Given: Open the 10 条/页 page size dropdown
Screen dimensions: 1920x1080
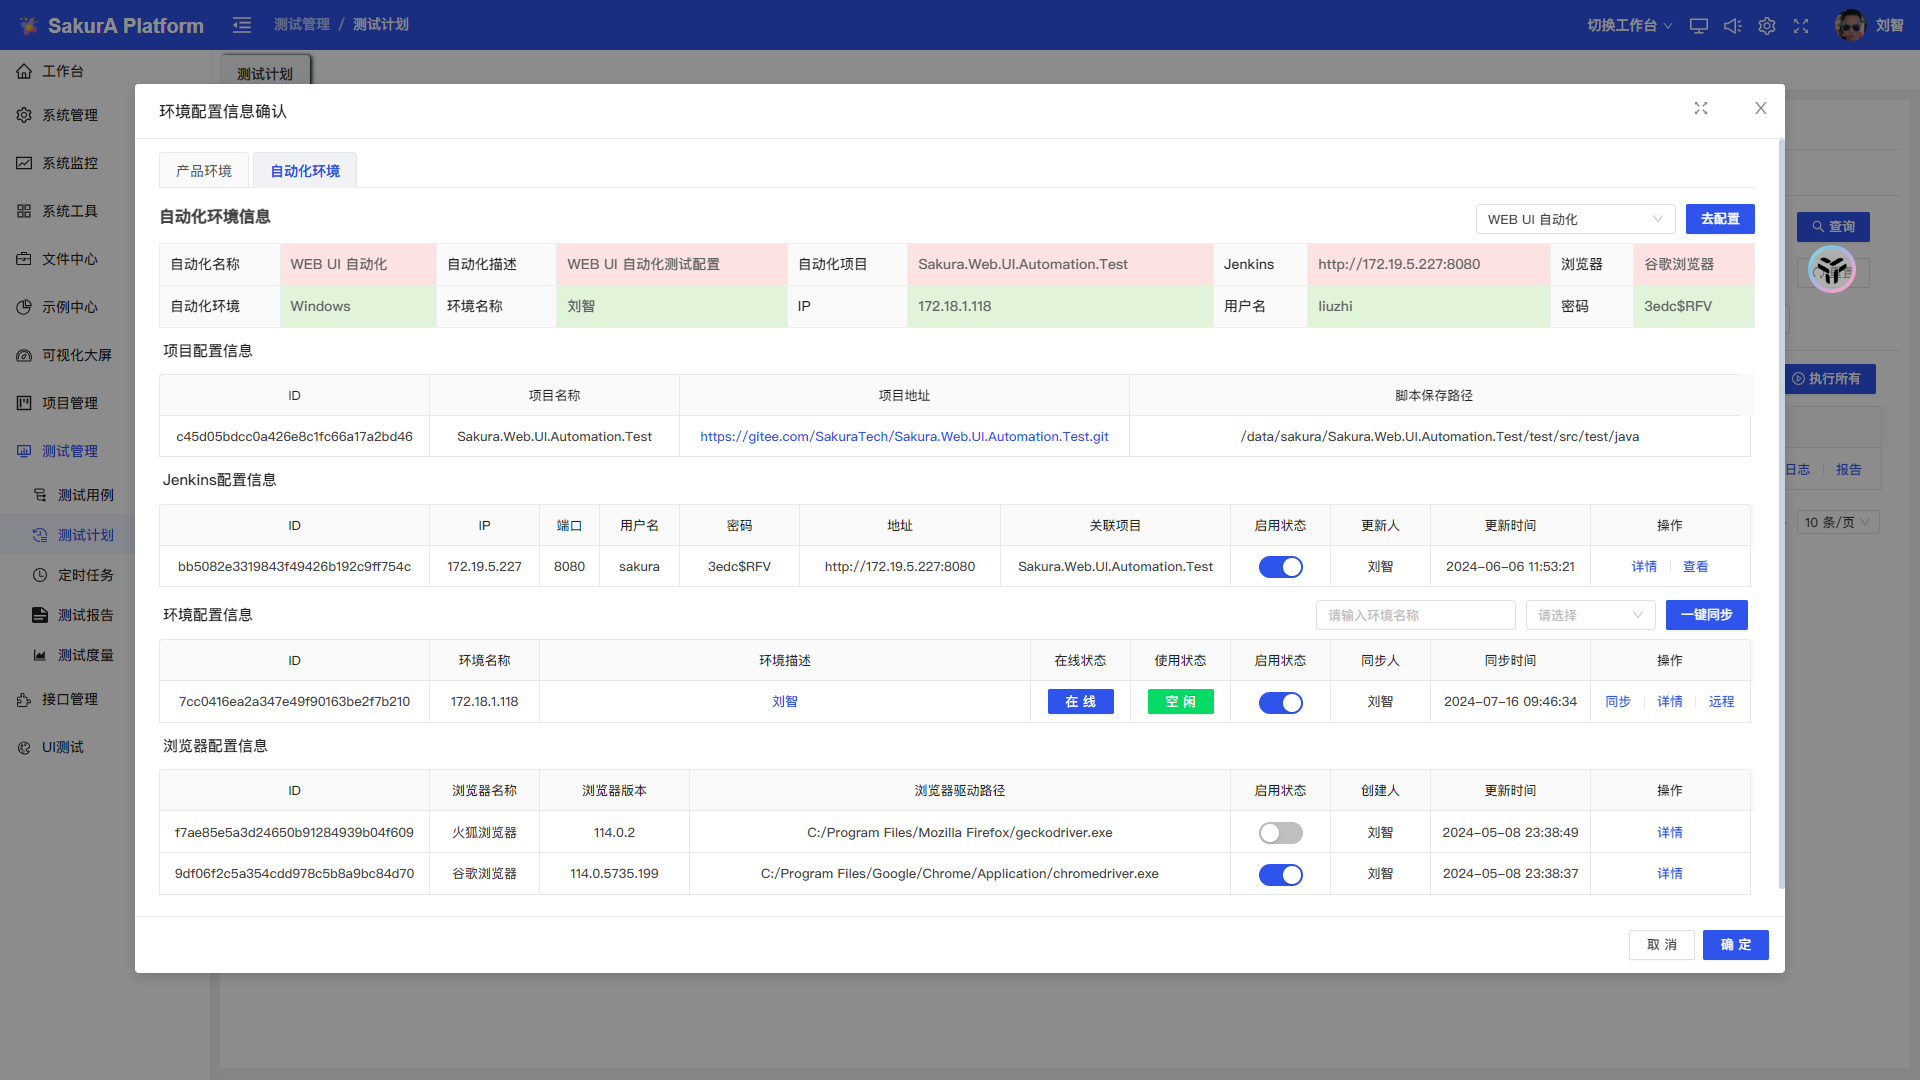Looking at the screenshot, I should pos(1838,522).
